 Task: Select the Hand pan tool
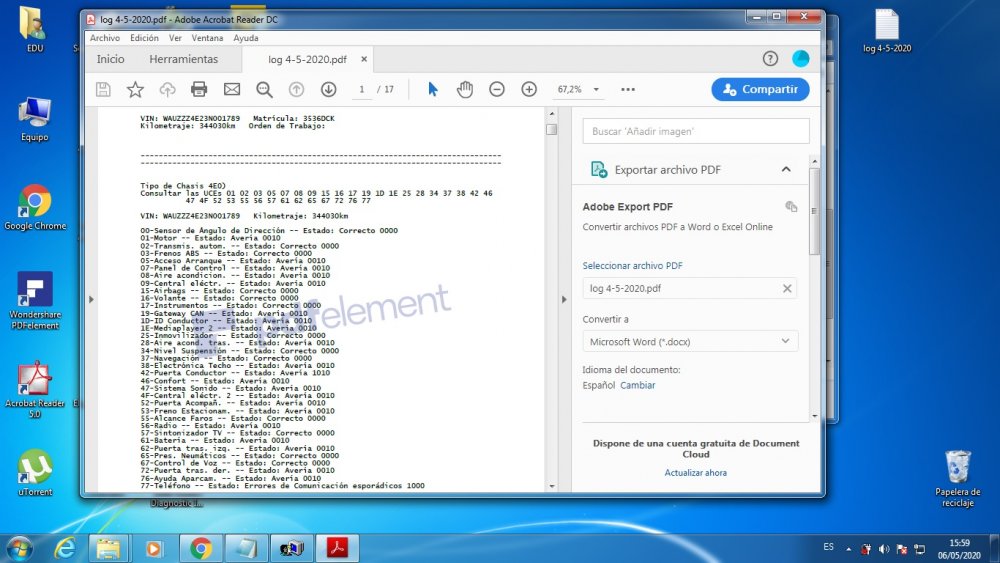pyautogui.click(x=465, y=90)
